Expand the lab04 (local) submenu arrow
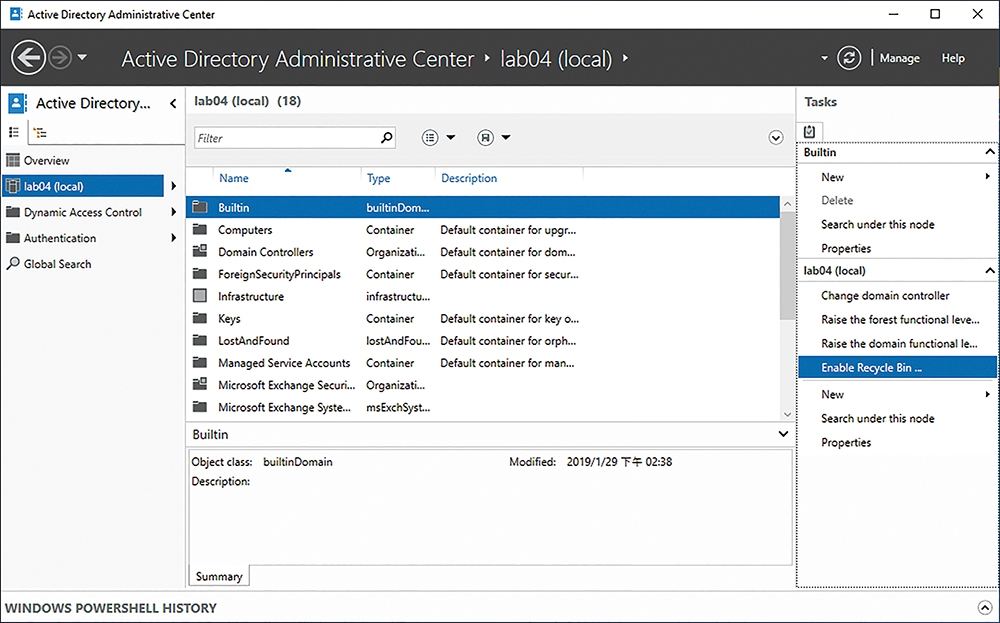Image resolution: width=1000 pixels, height=623 pixels. (x=173, y=186)
